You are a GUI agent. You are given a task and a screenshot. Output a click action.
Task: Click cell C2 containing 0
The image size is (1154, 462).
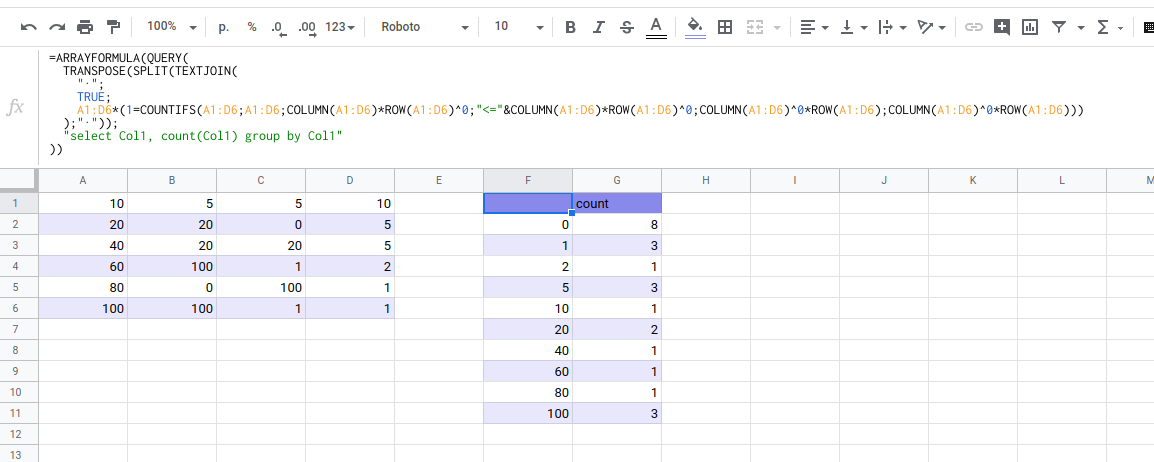click(261, 224)
